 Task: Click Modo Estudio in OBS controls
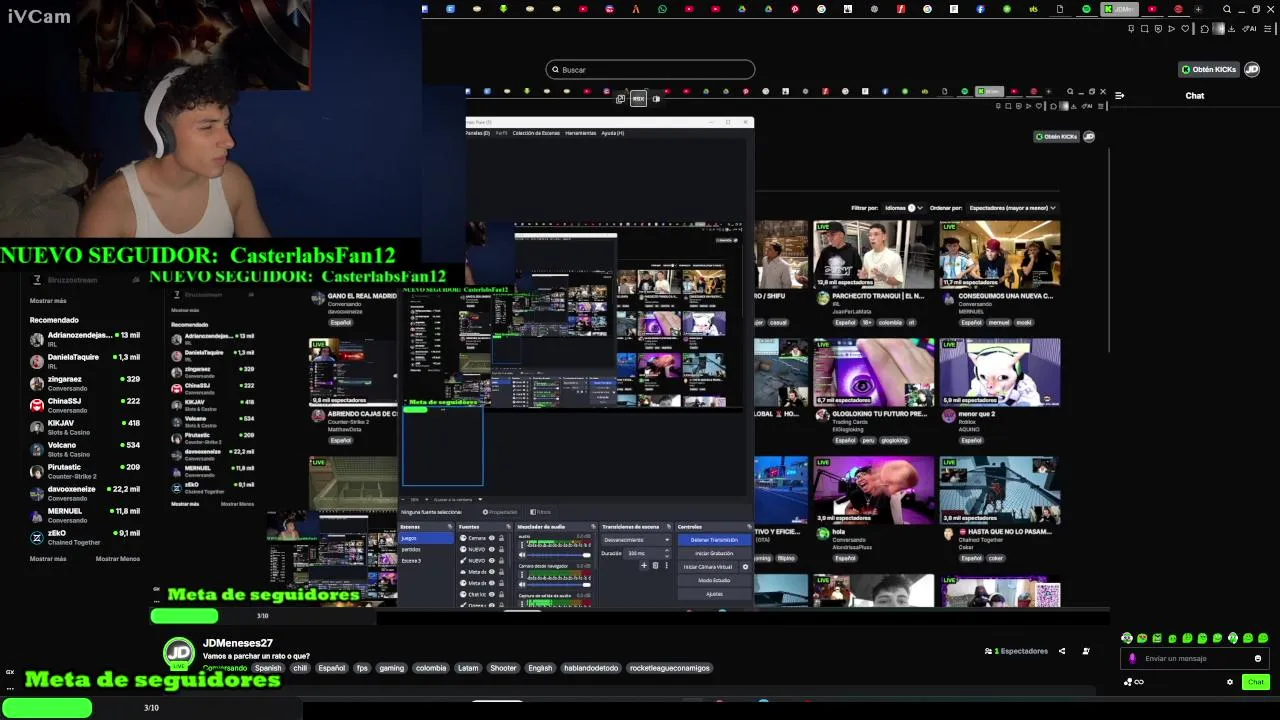[714, 580]
